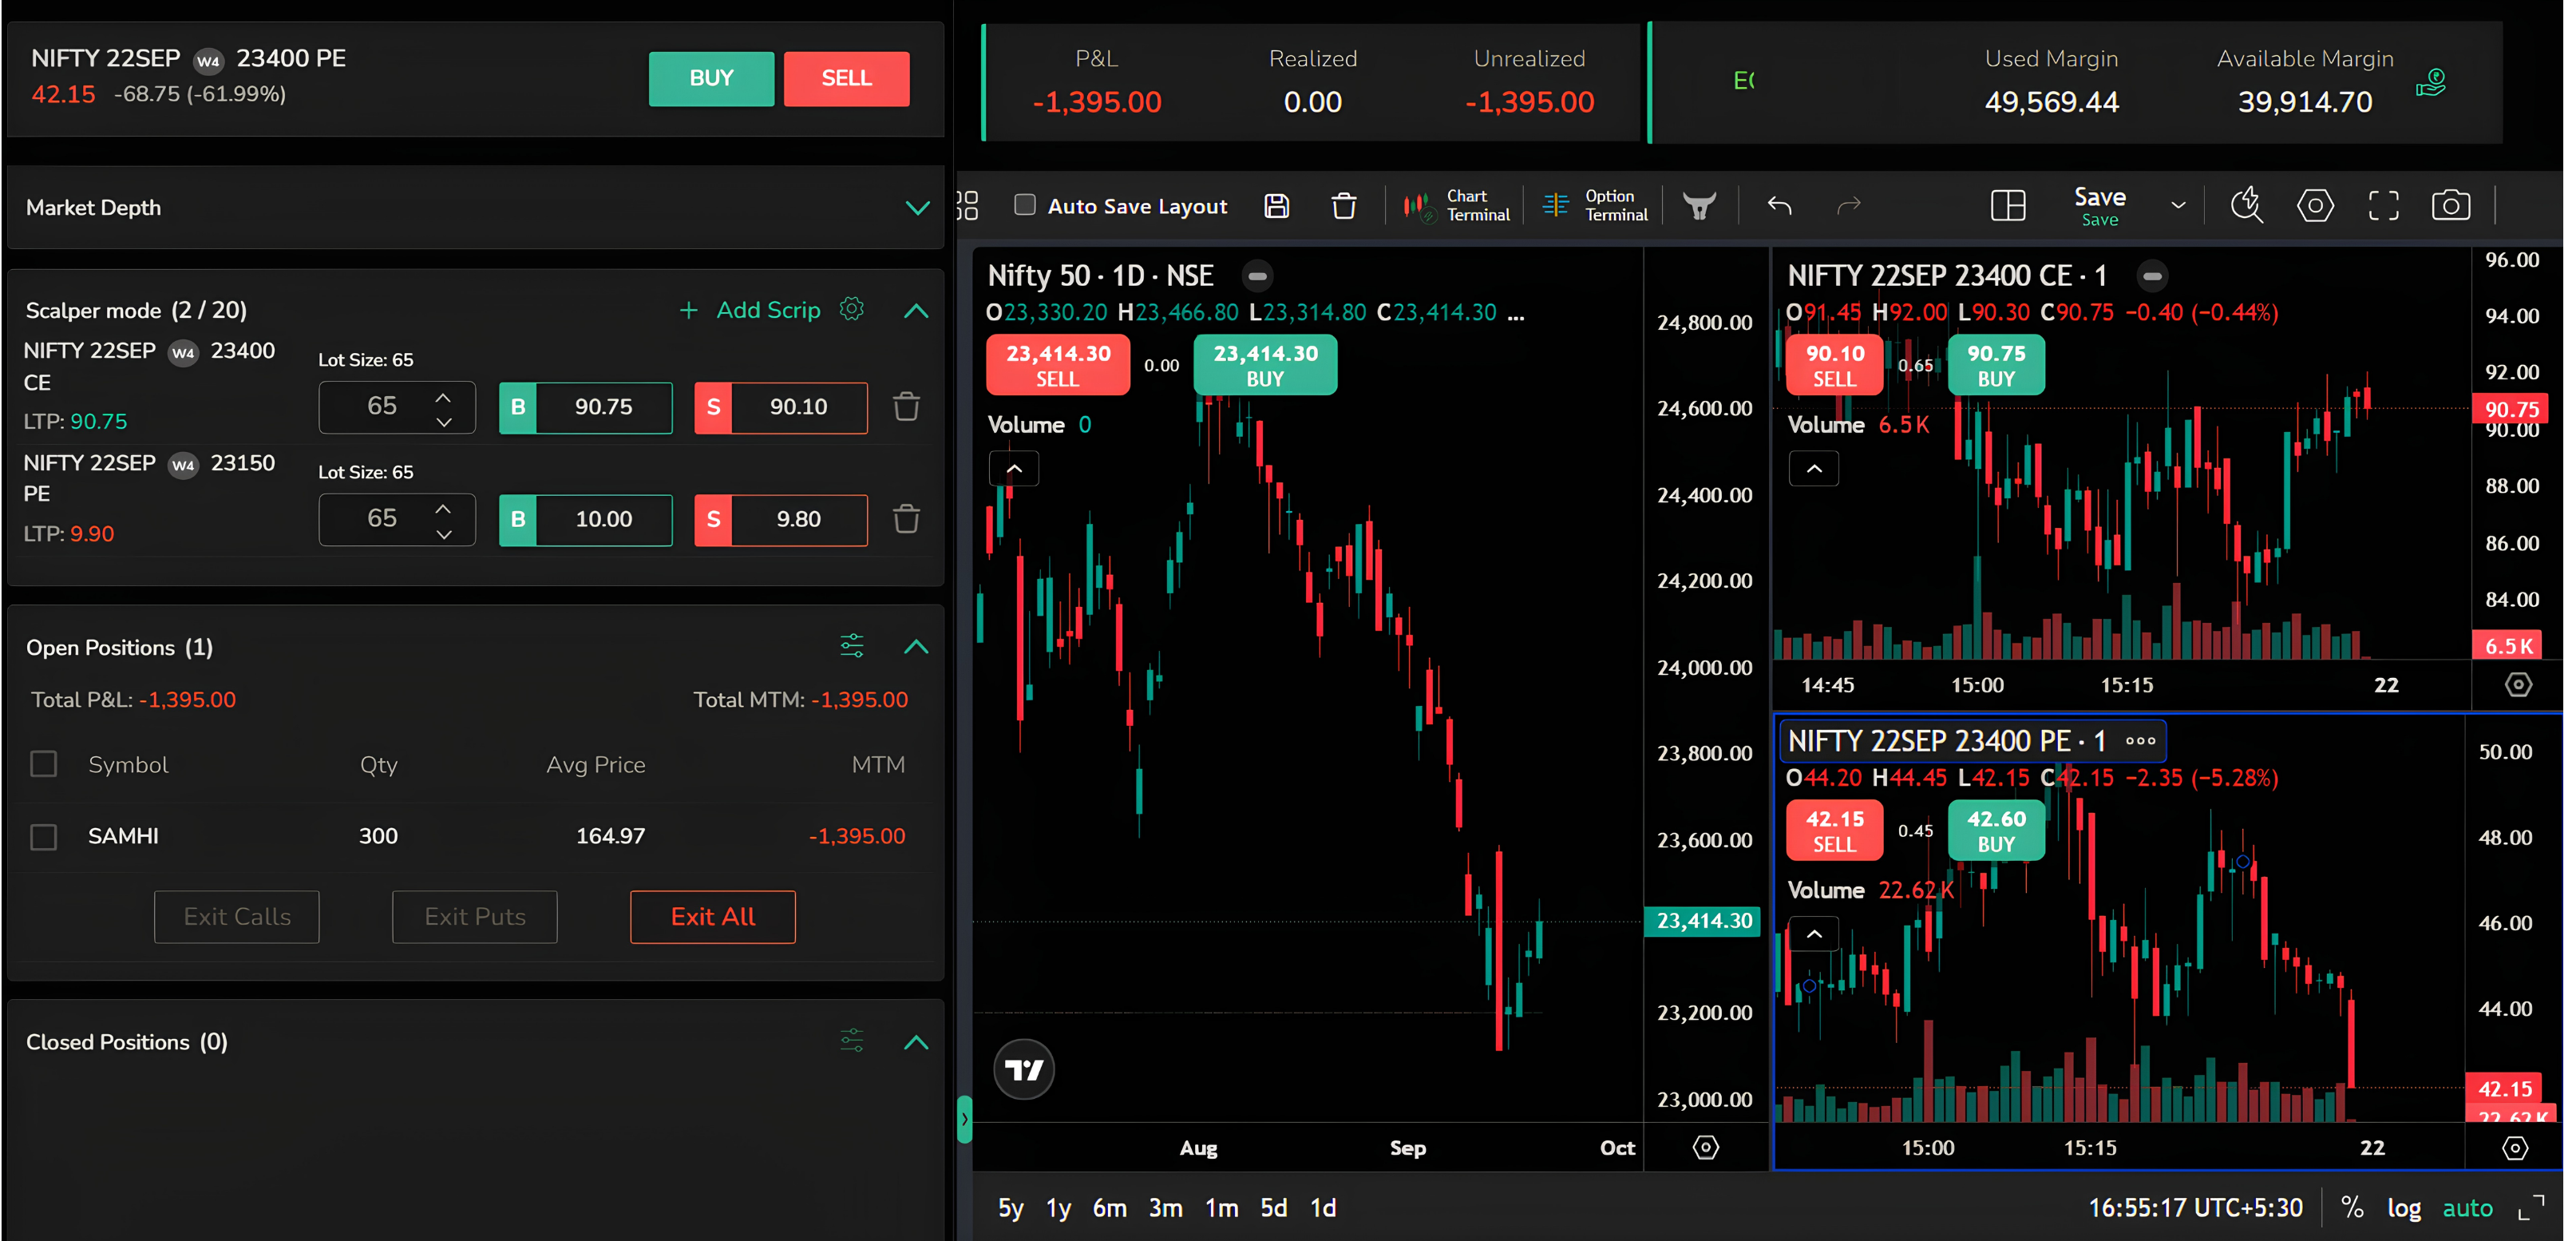
Task: Click the delete layout trash icon in toolbar
Action: click(x=1344, y=206)
